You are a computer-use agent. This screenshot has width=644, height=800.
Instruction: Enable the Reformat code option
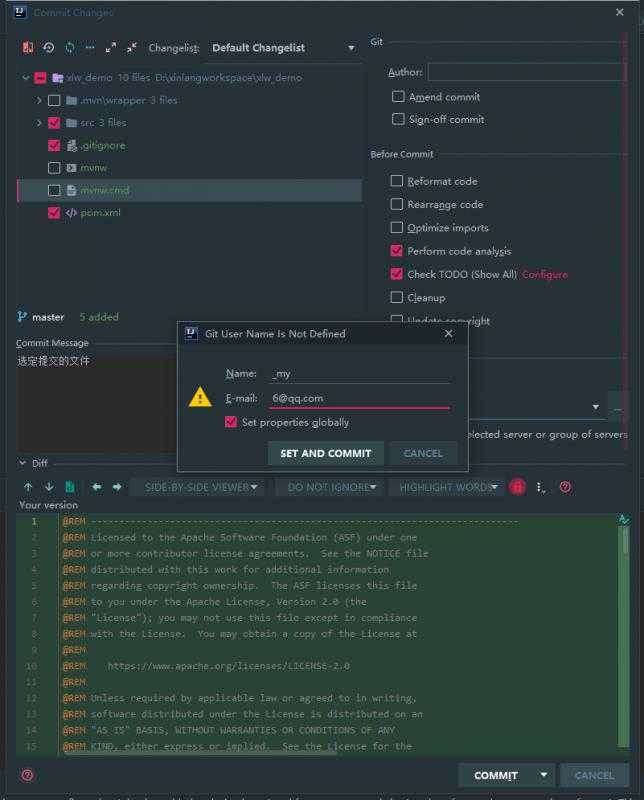[x=397, y=181]
